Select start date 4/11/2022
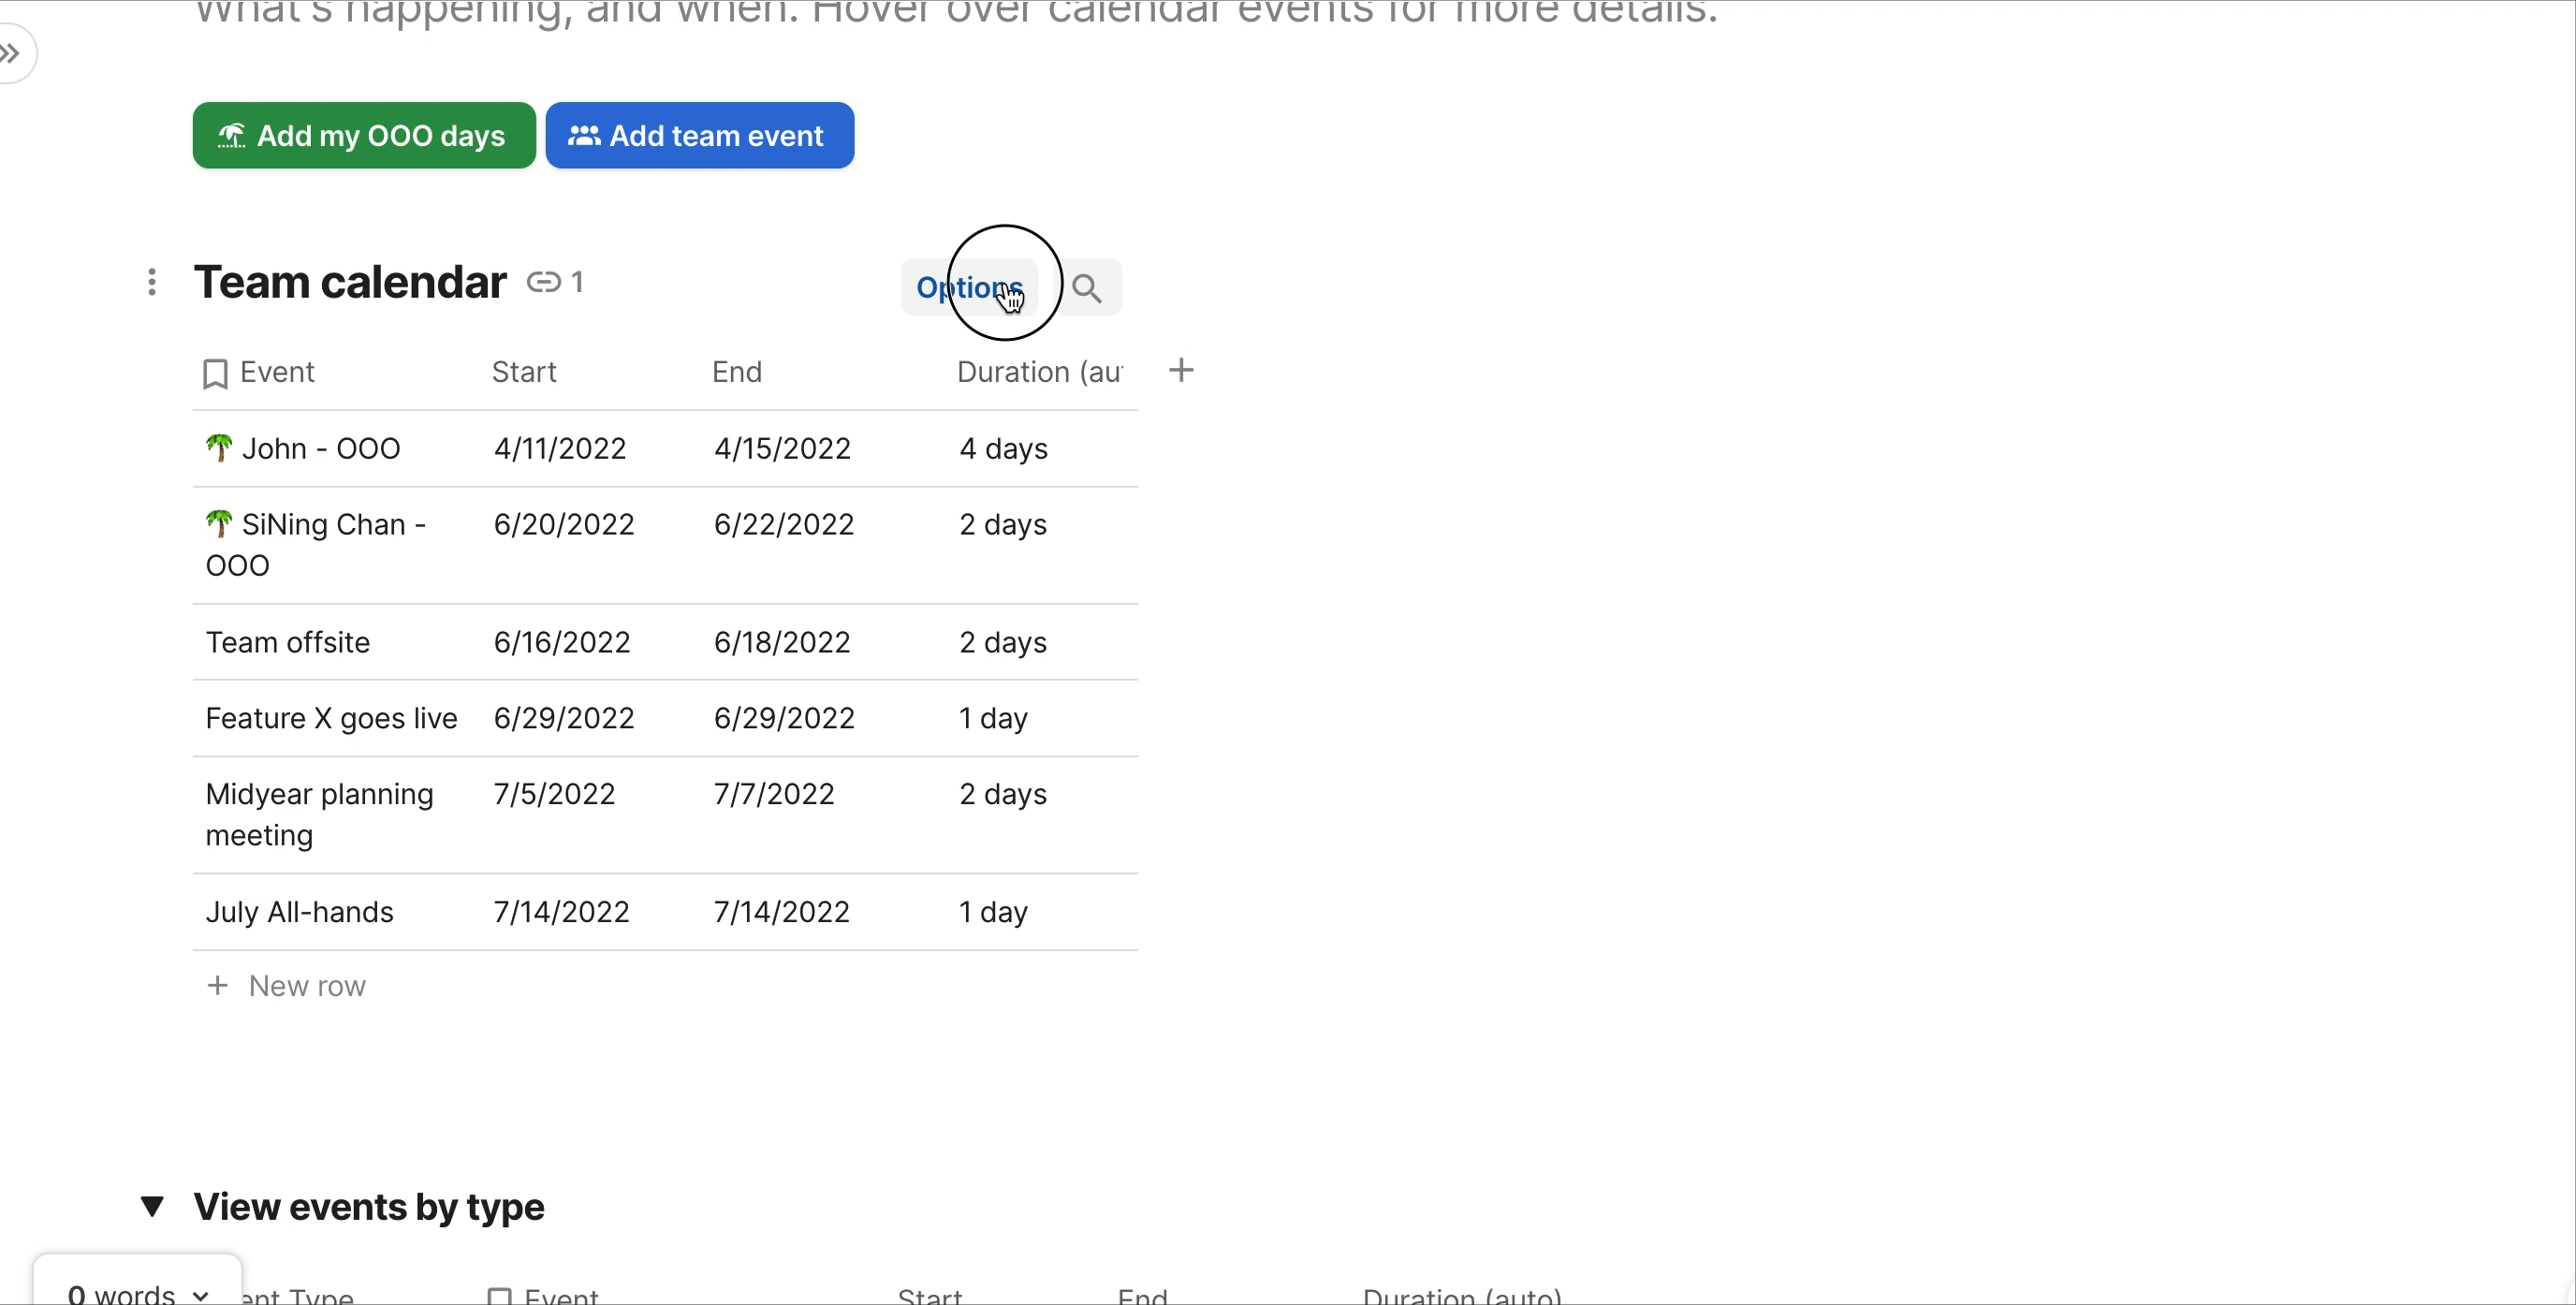 pyautogui.click(x=560, y=448)
